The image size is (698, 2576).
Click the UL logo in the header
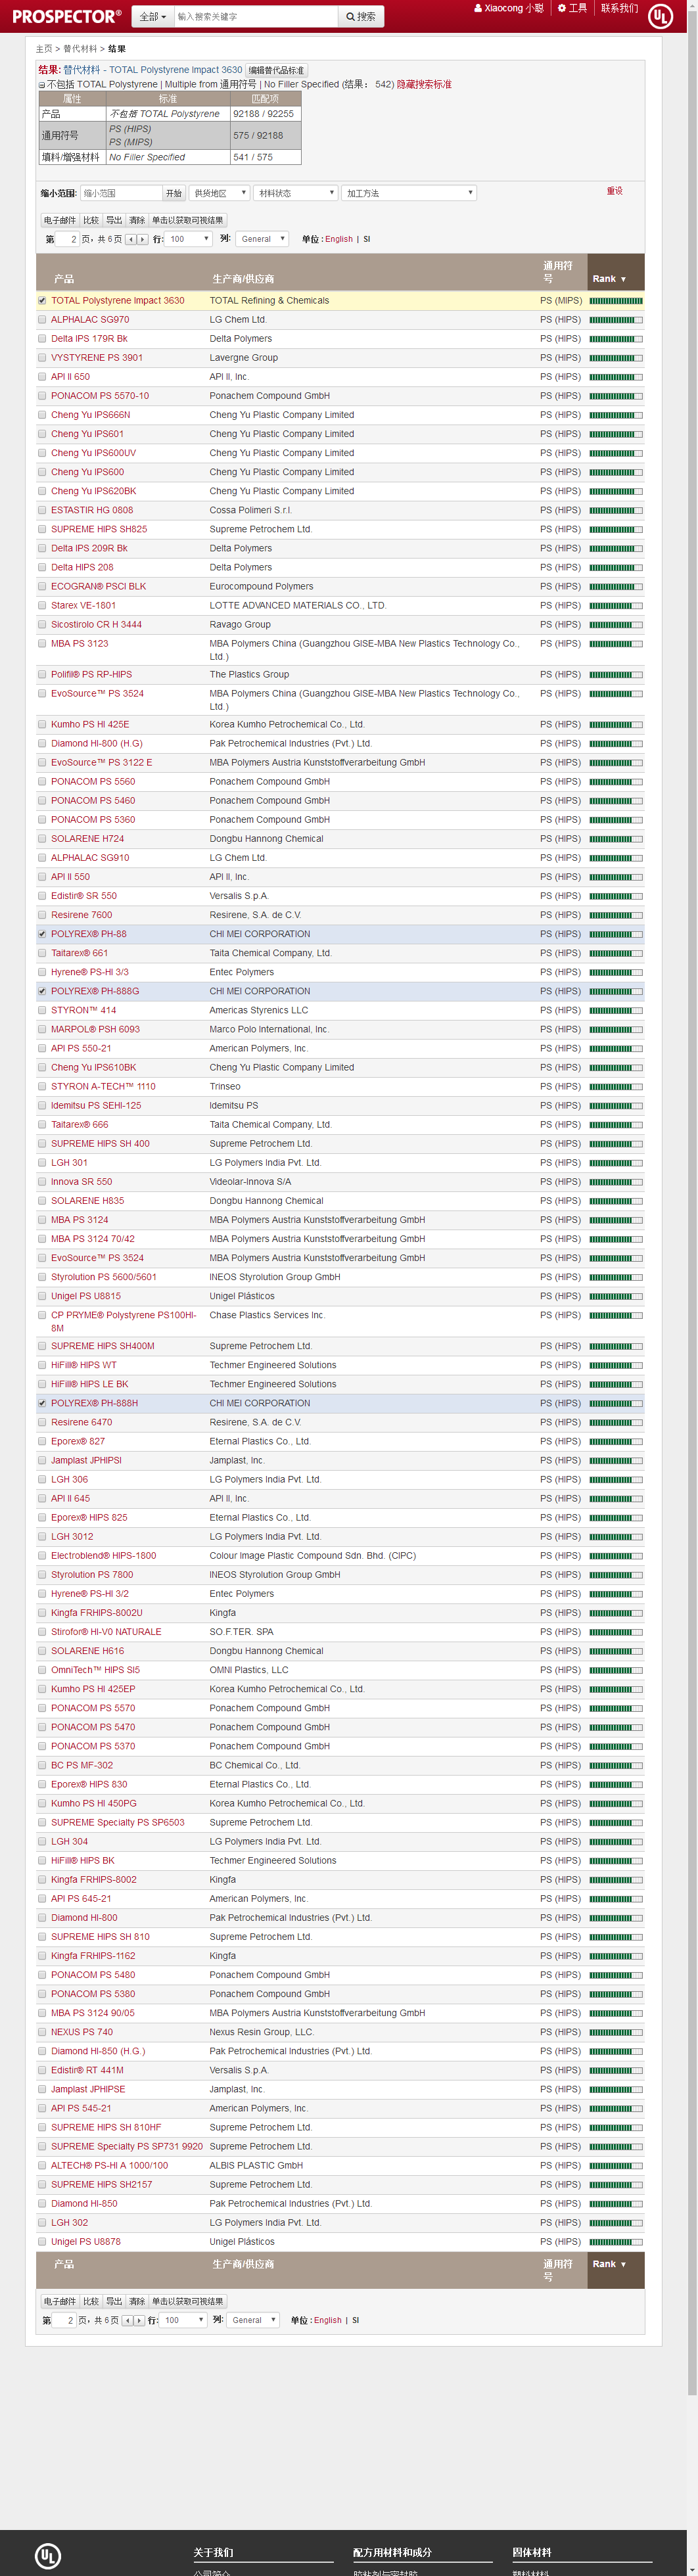point(660,16)
